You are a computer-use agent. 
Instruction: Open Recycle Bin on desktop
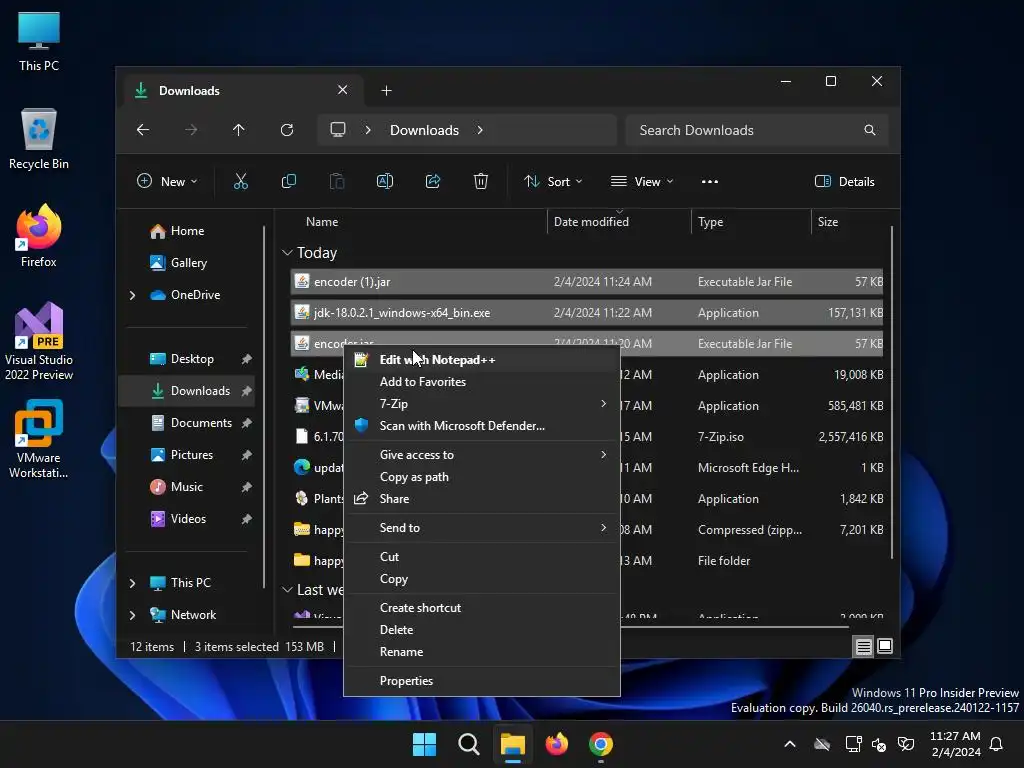39,138
